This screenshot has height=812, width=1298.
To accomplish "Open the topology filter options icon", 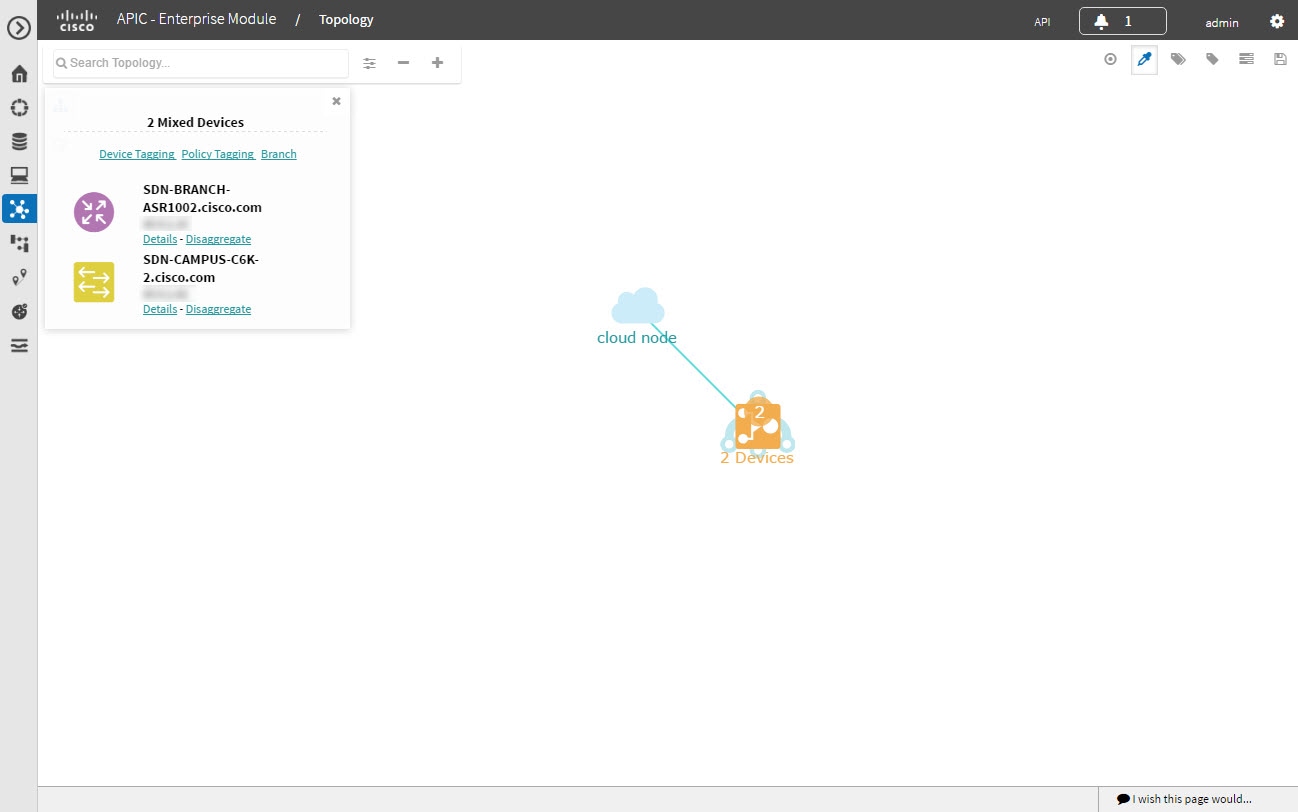I will 369,62.
